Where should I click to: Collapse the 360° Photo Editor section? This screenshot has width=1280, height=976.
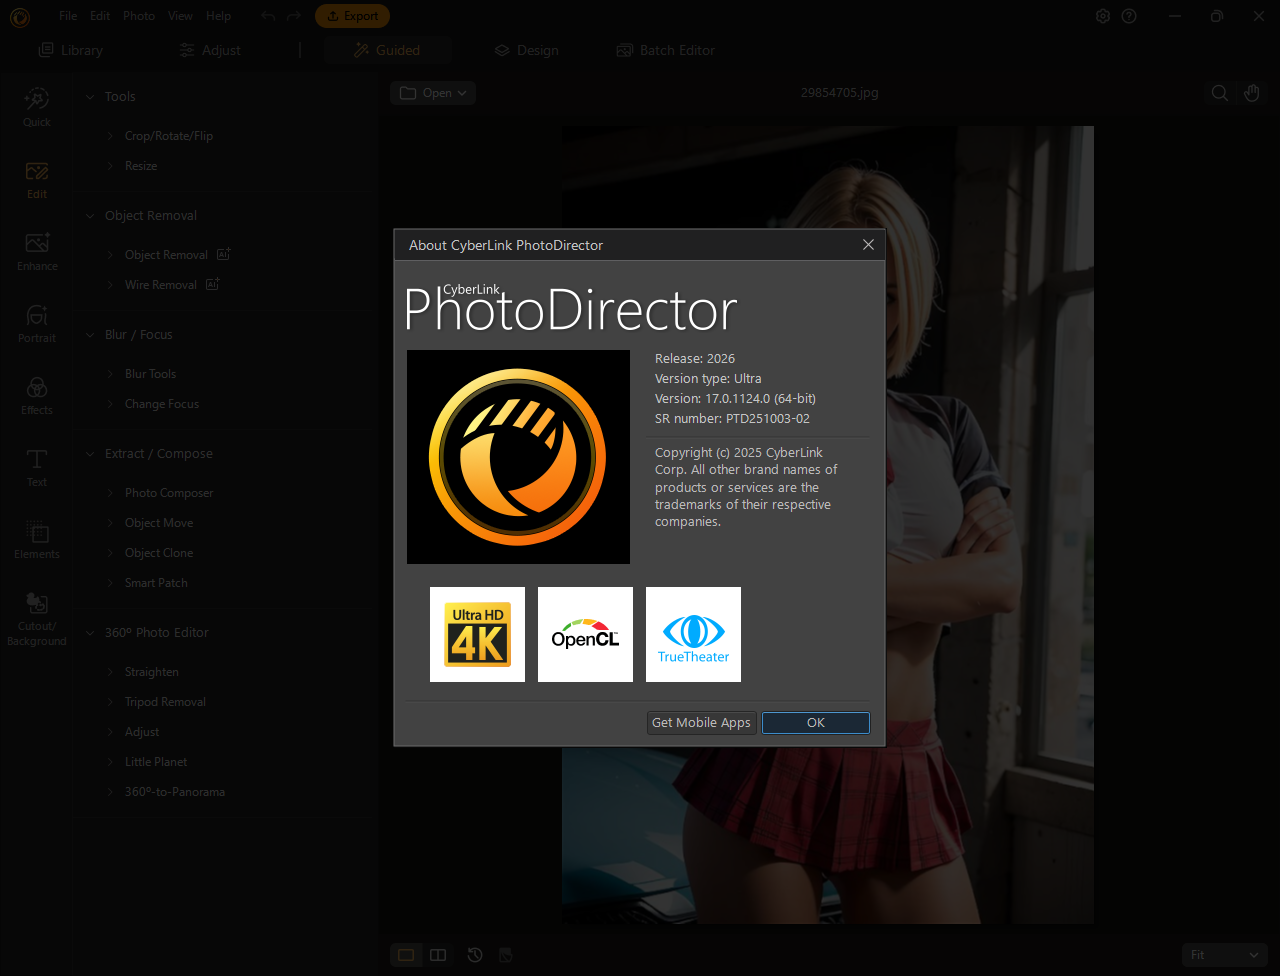[90, 633]
